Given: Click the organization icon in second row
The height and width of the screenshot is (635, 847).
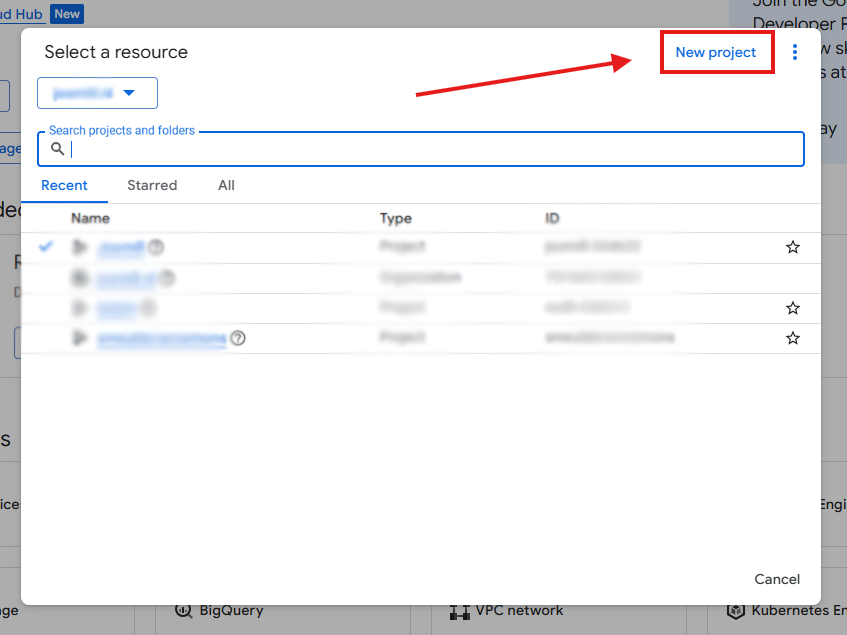Looking at the screenshot, I should pyautogui.click(x=80, y=278).
